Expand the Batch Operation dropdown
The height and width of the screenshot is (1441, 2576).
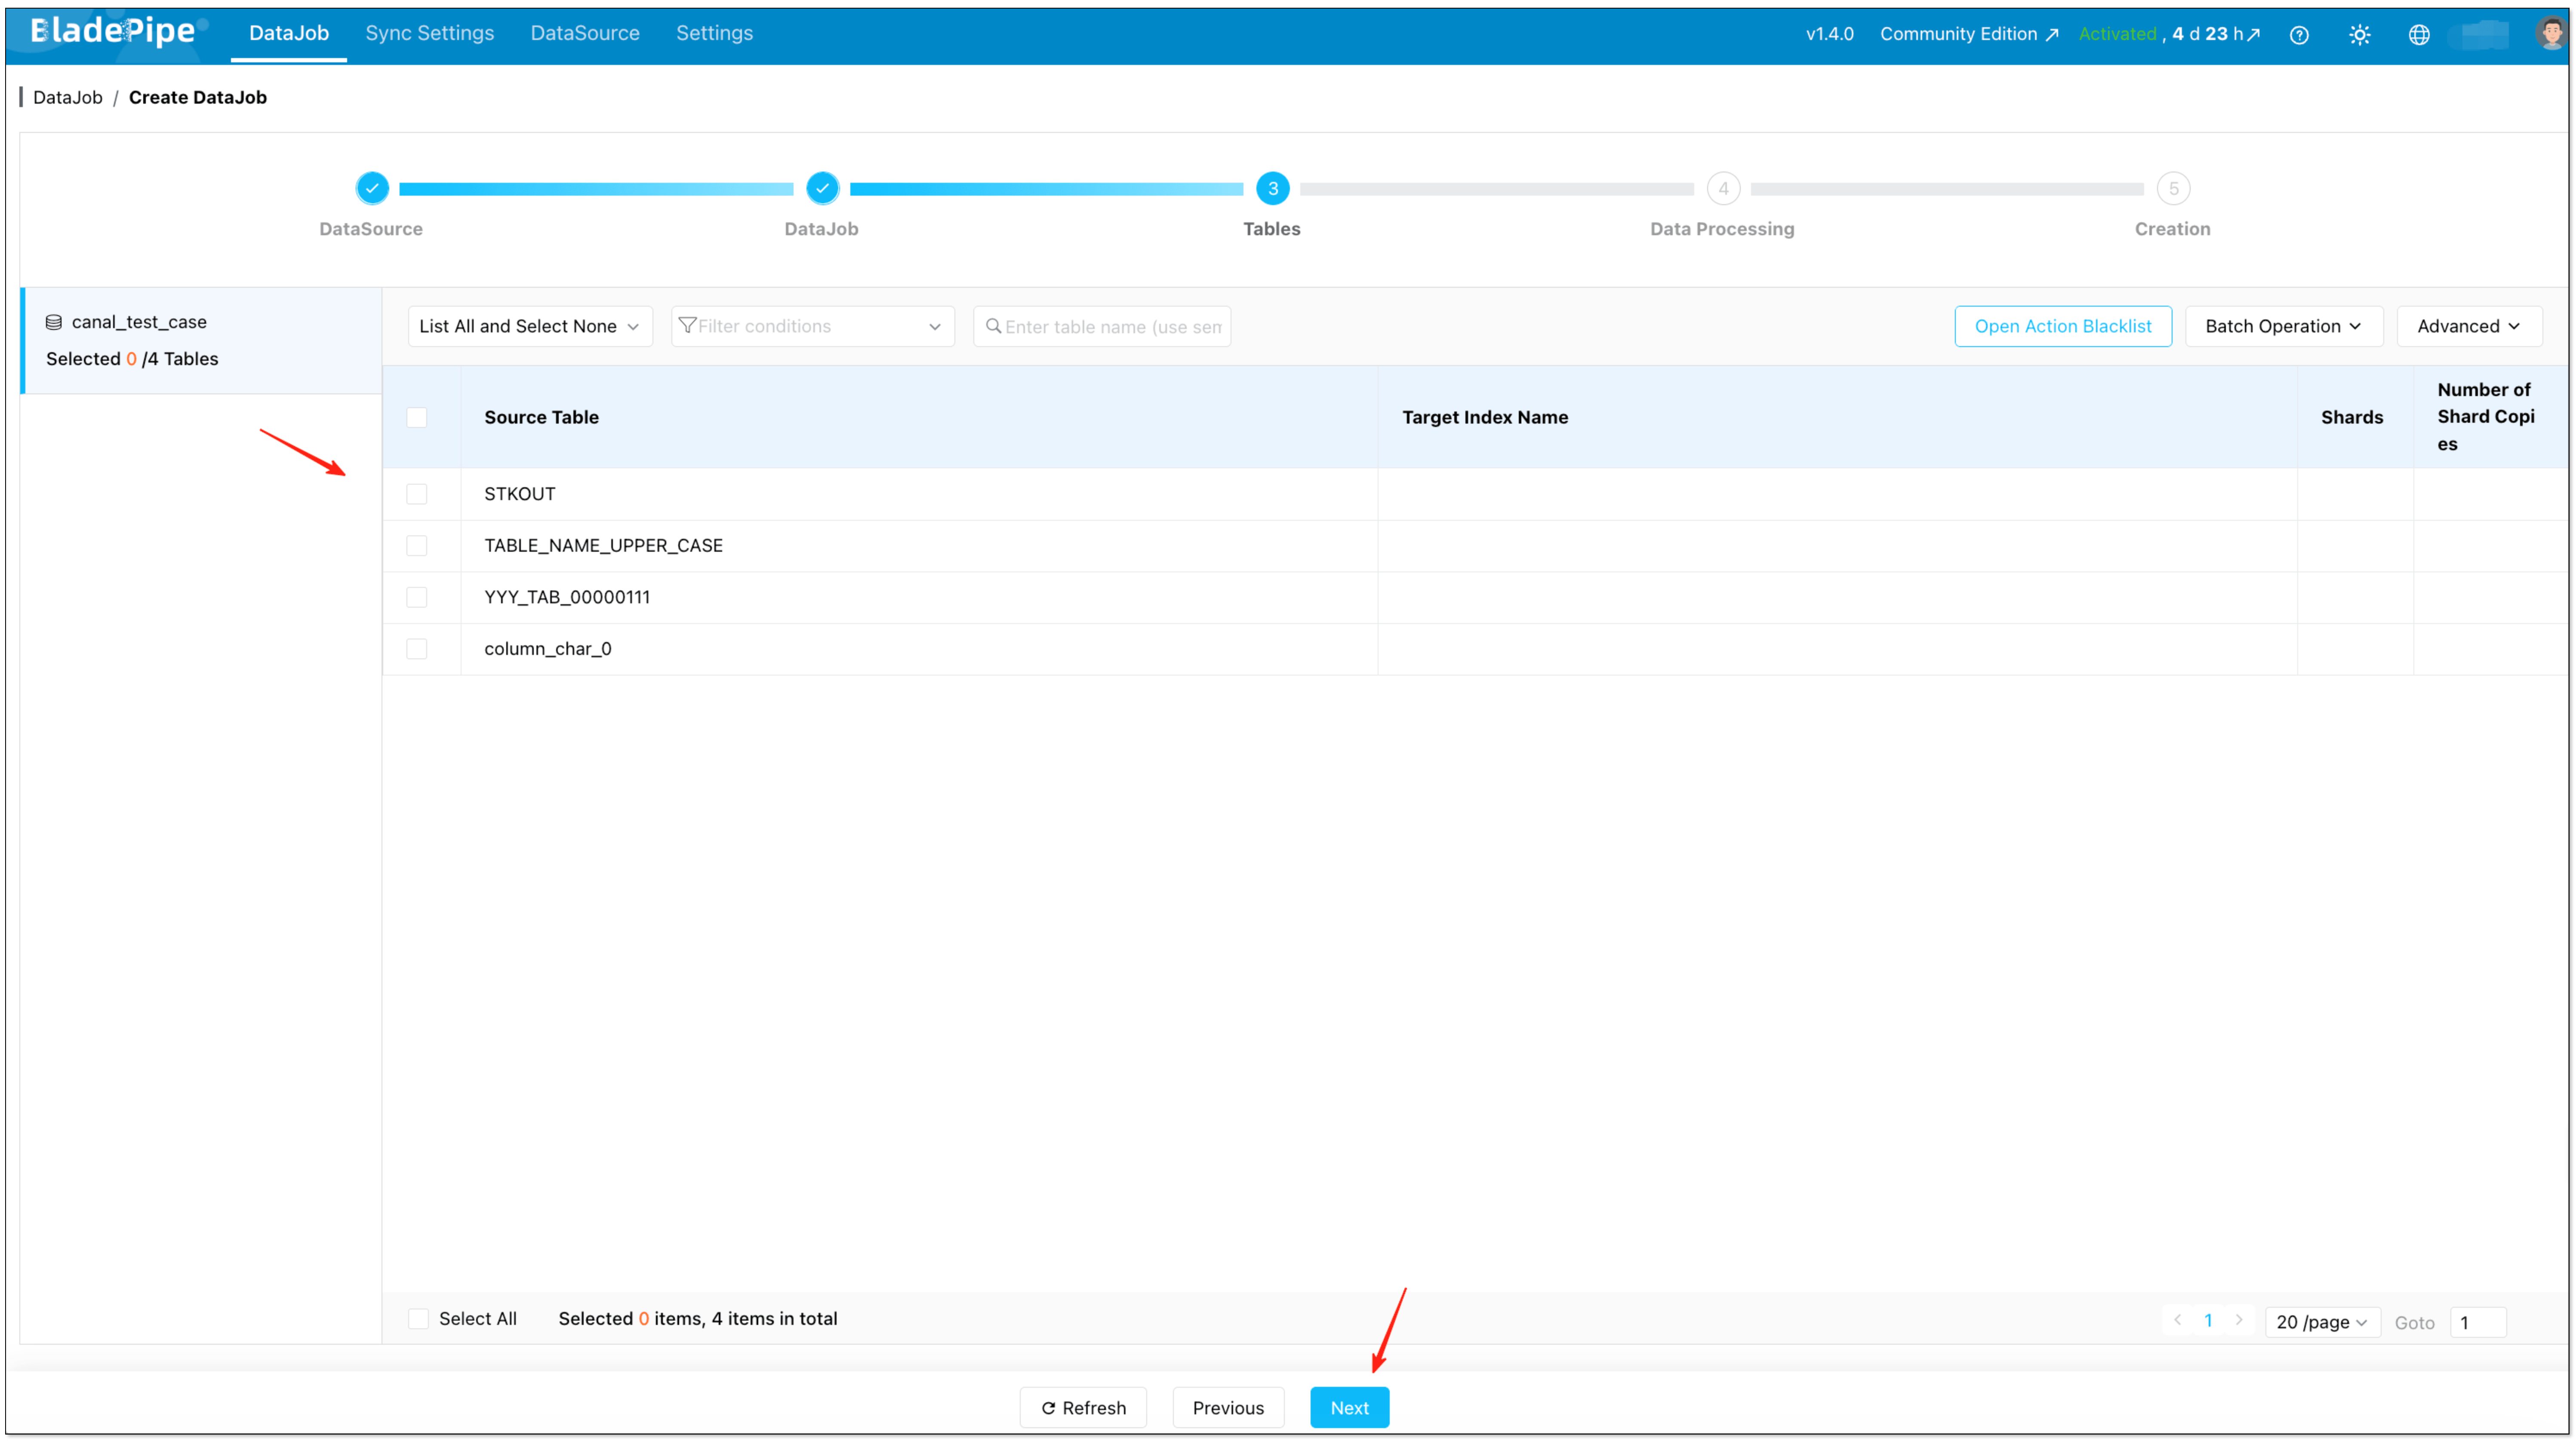(x=2283, y=325)
